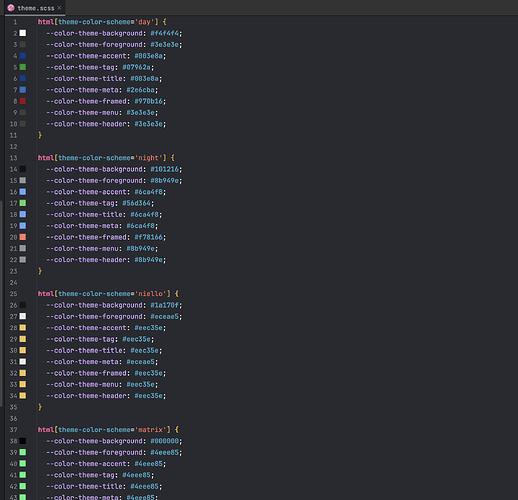Open gray swatch on line 21
Viewport: 518px width, 500px height.
click(x=23, y=248)
